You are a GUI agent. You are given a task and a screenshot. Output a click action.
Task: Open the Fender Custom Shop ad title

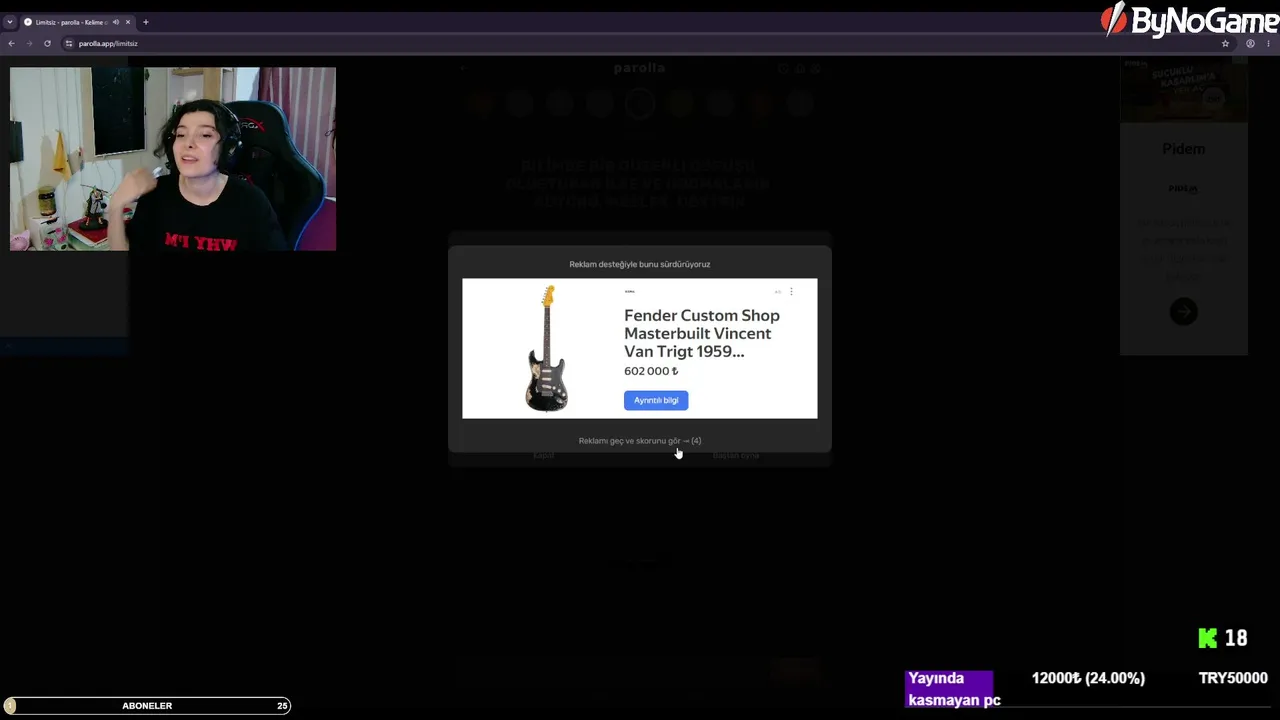pyautogui.click(x=702, y=333)
